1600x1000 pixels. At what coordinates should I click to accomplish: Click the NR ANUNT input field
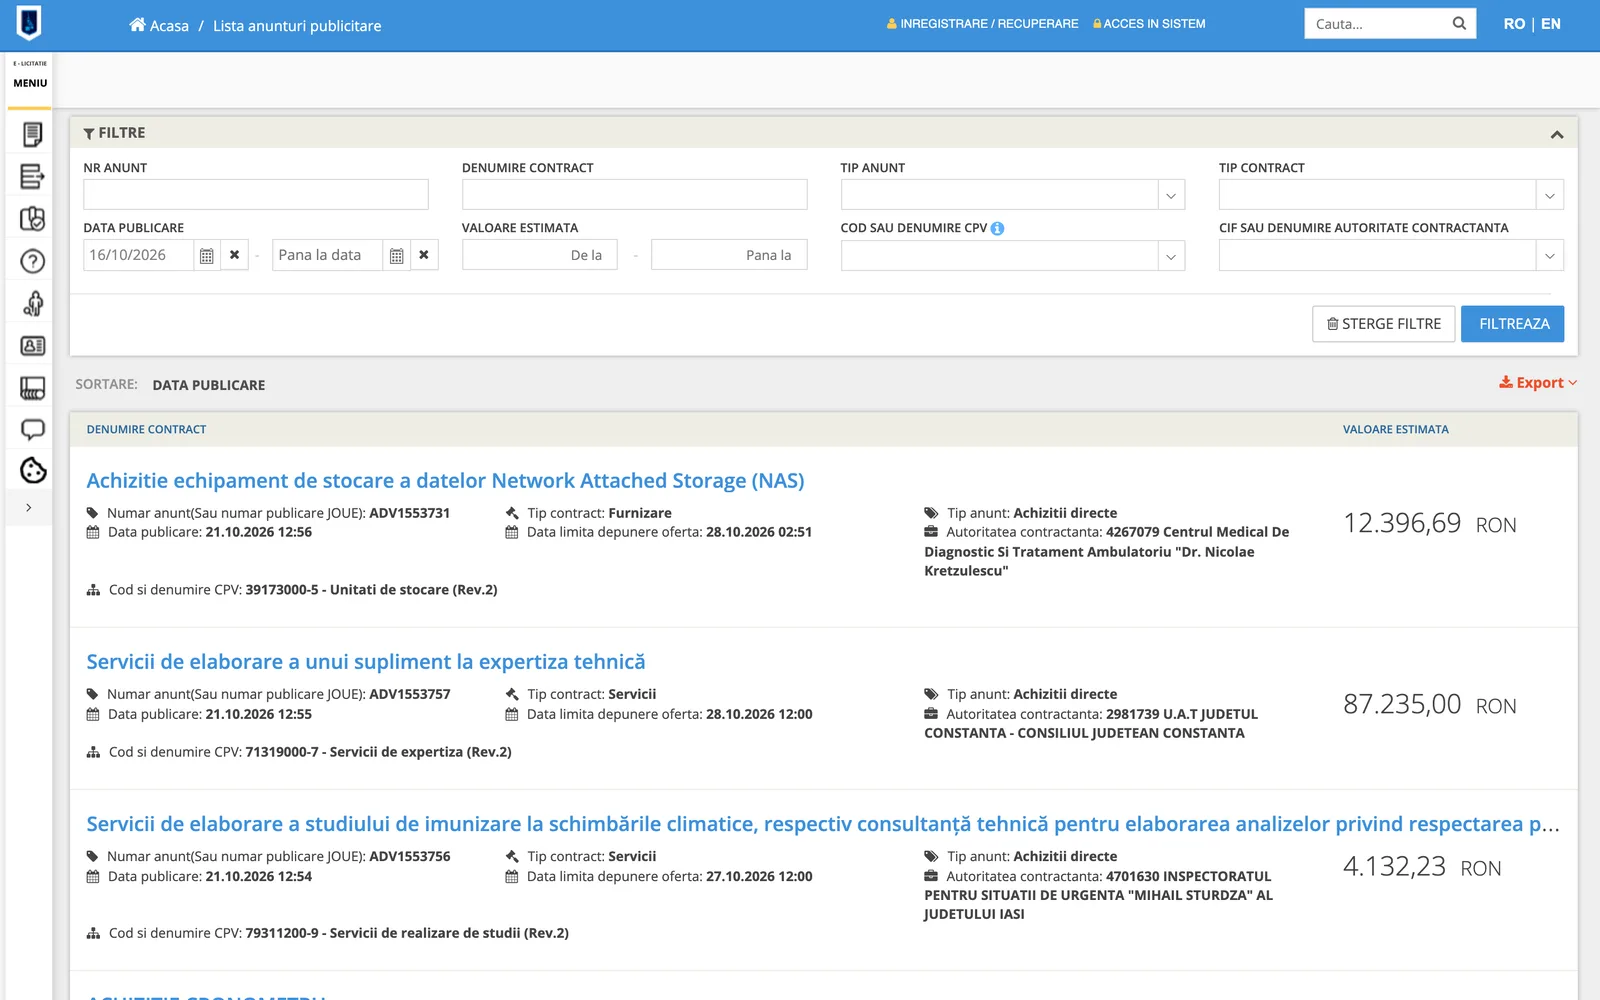(256, 195)
